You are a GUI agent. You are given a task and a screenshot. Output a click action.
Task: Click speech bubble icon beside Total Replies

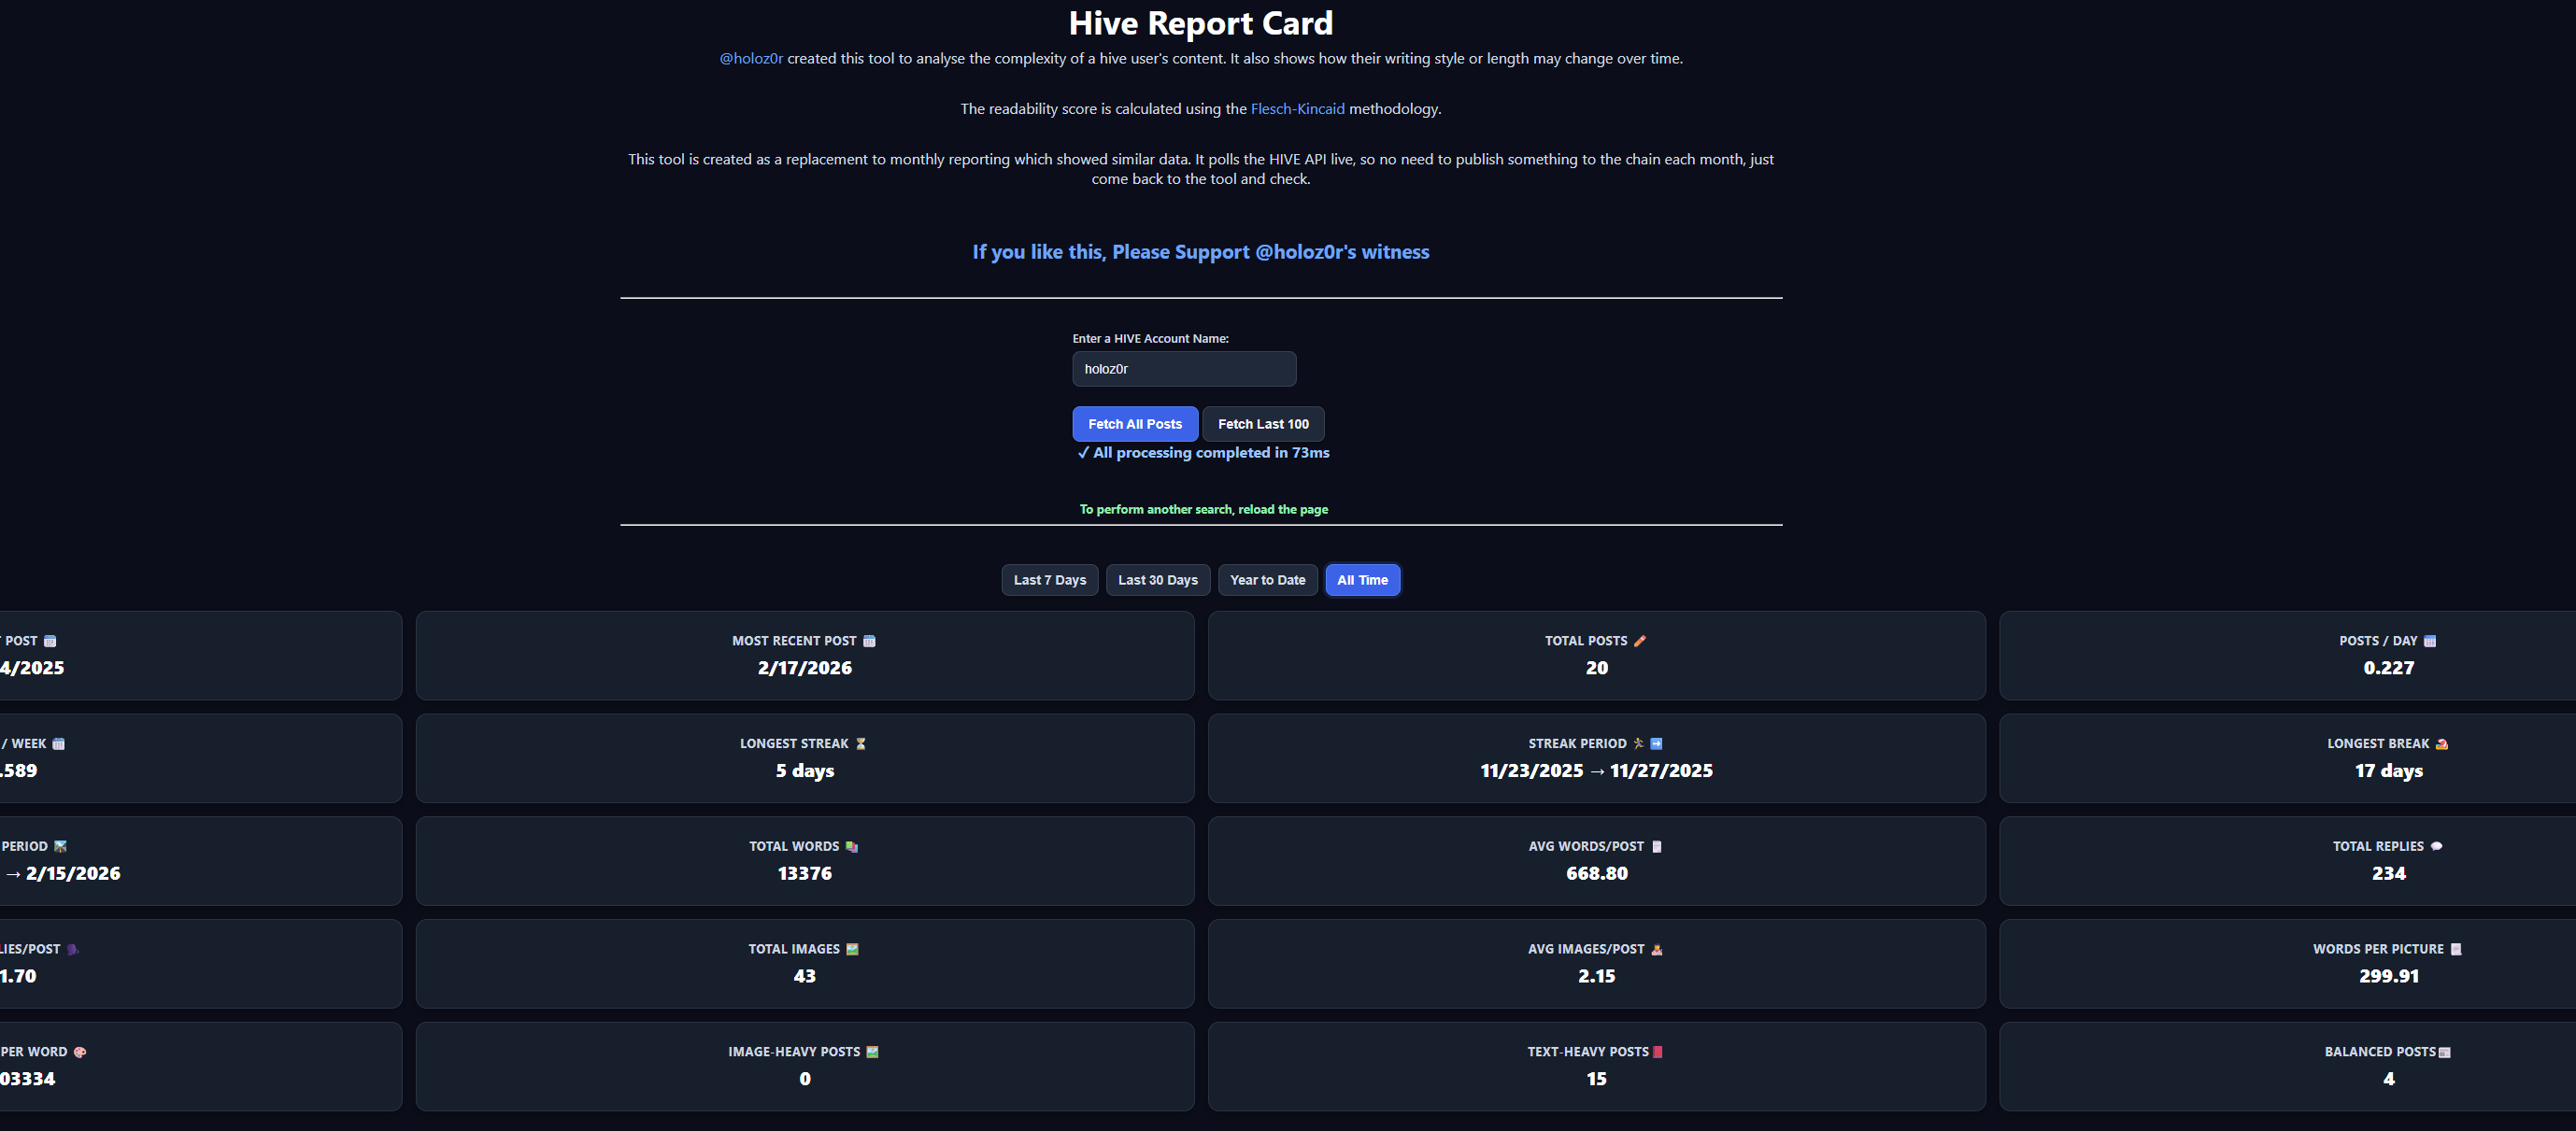2436,846
